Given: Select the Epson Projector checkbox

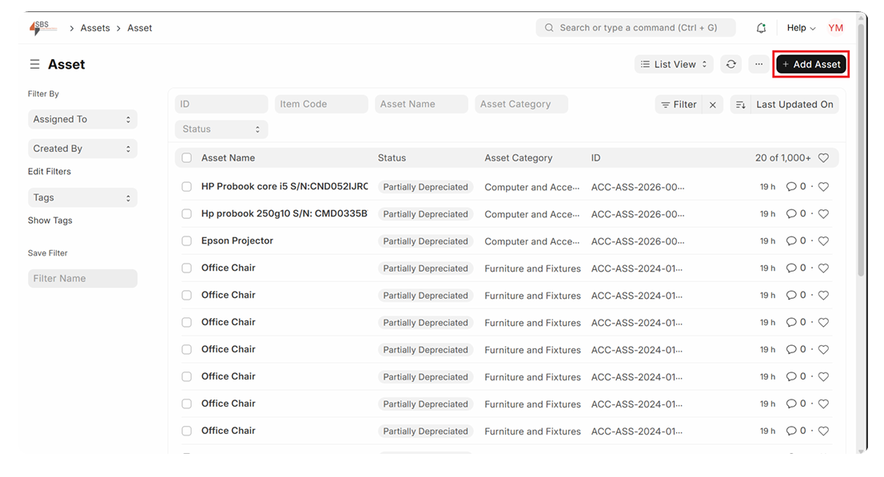Looking at the screenshot, I should (x=187, y=241).
